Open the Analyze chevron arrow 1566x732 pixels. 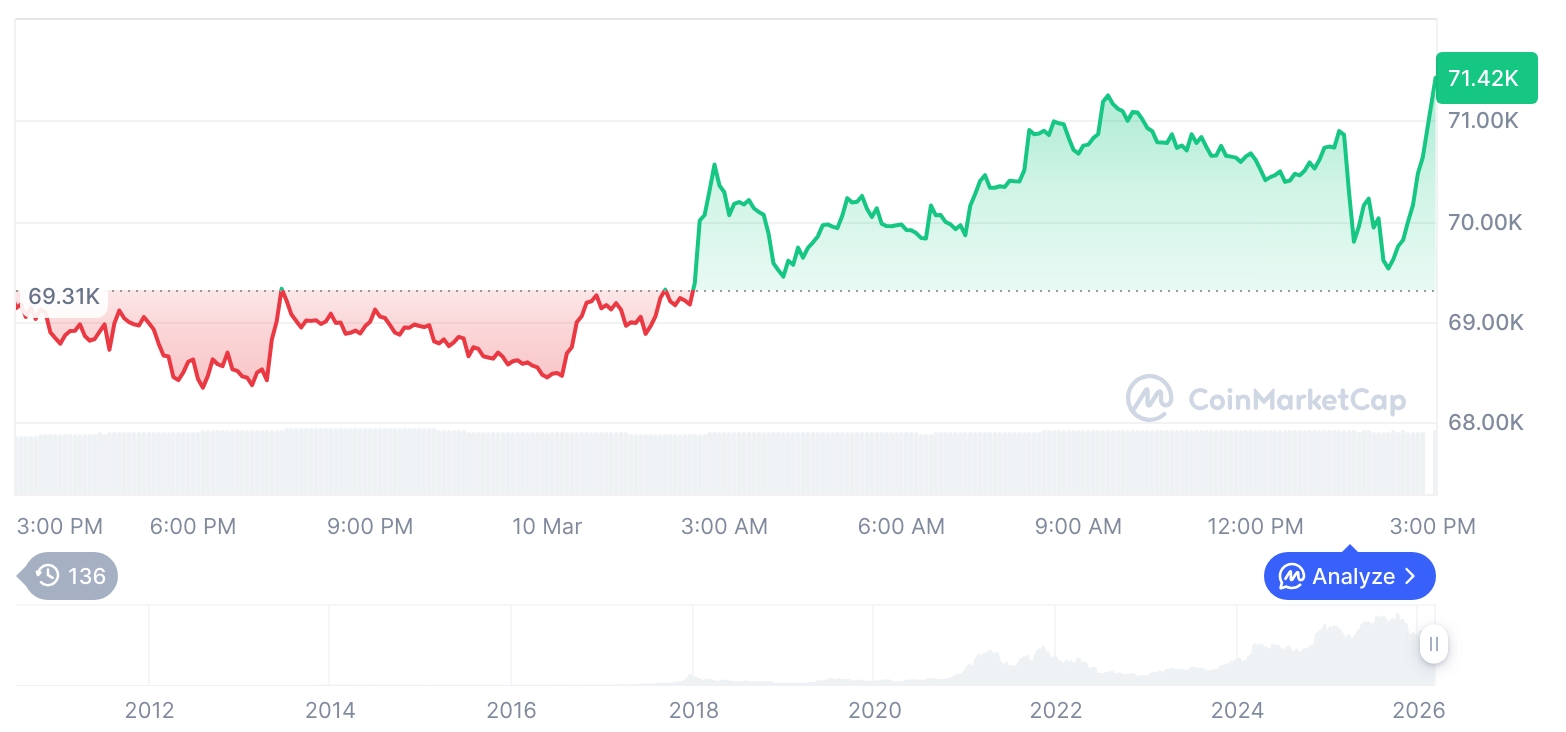point(1411,577)
